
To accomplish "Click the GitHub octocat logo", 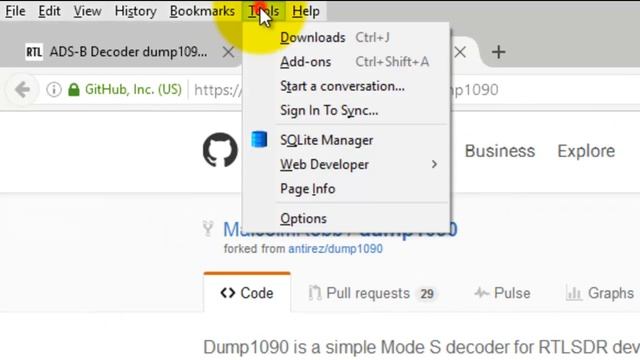I will (220, 150).
